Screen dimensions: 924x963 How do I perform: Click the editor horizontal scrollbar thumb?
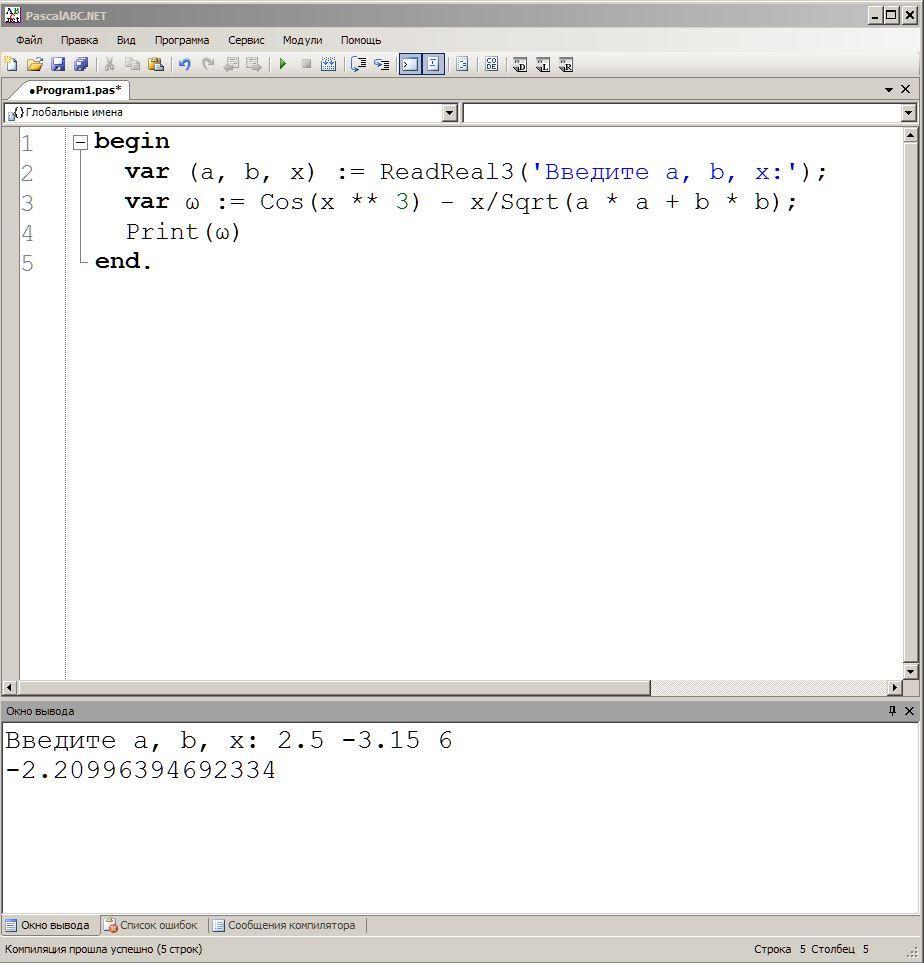(334, 687)
